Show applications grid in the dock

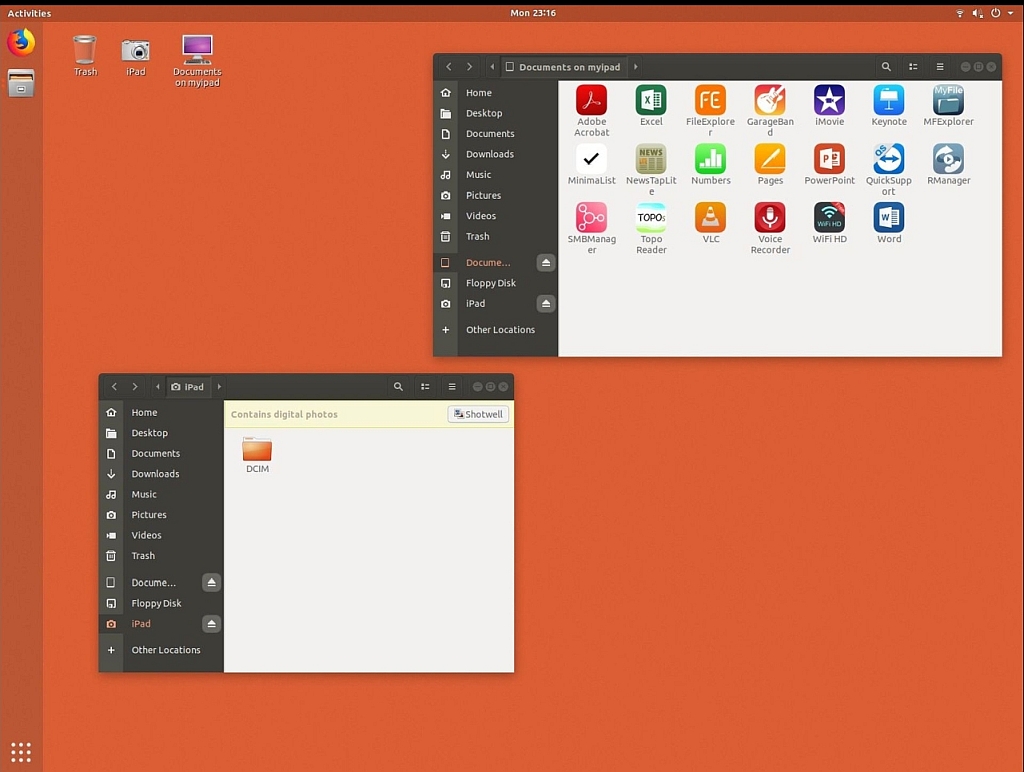coord(21,752)
